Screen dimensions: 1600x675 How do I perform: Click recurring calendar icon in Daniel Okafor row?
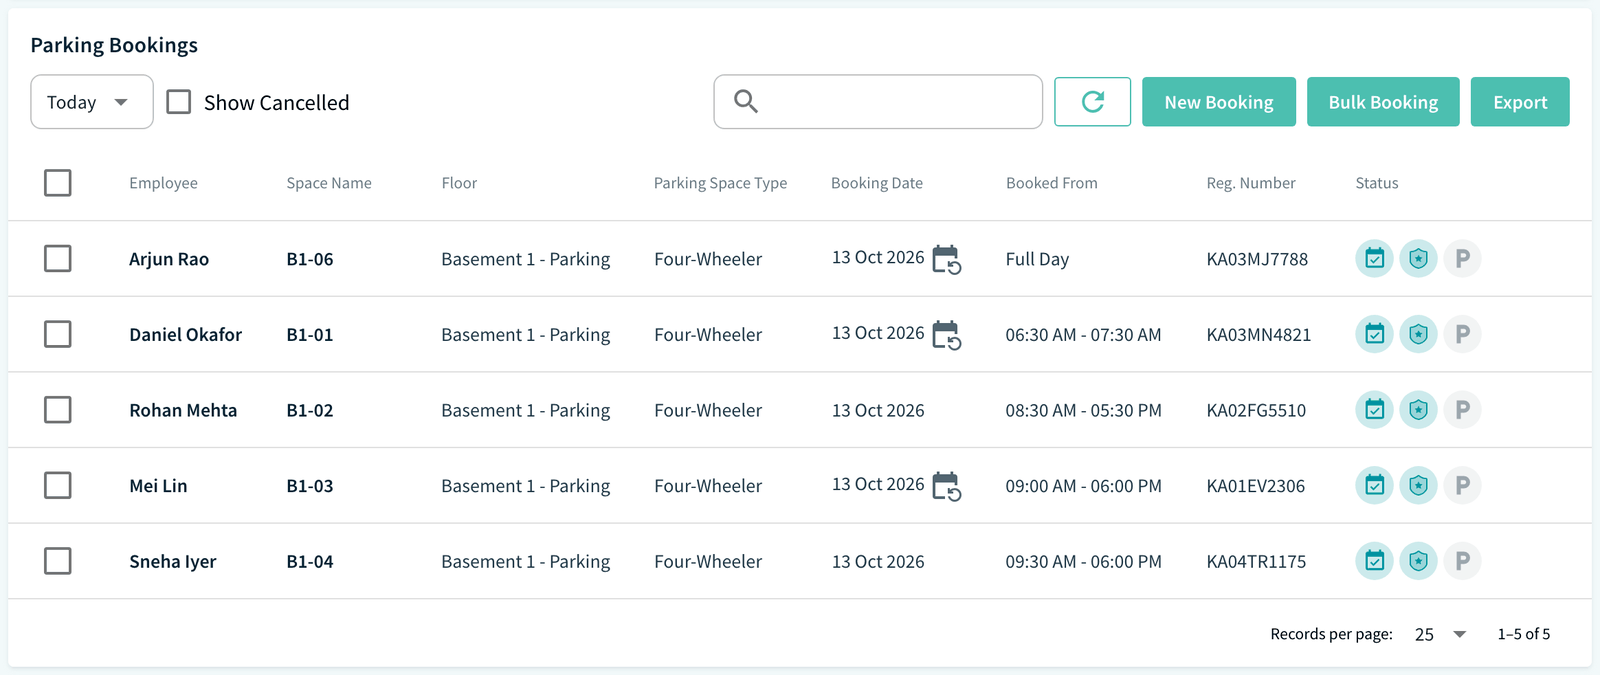click(x=946, y=335)
